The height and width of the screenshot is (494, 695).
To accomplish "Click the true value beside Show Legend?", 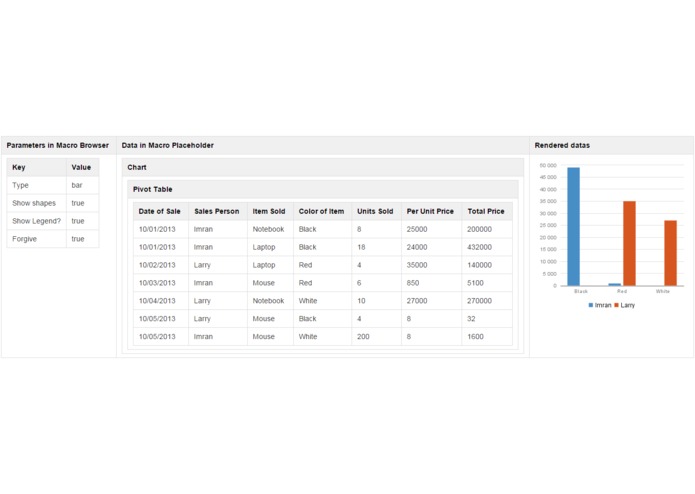I will pos(82,221).
